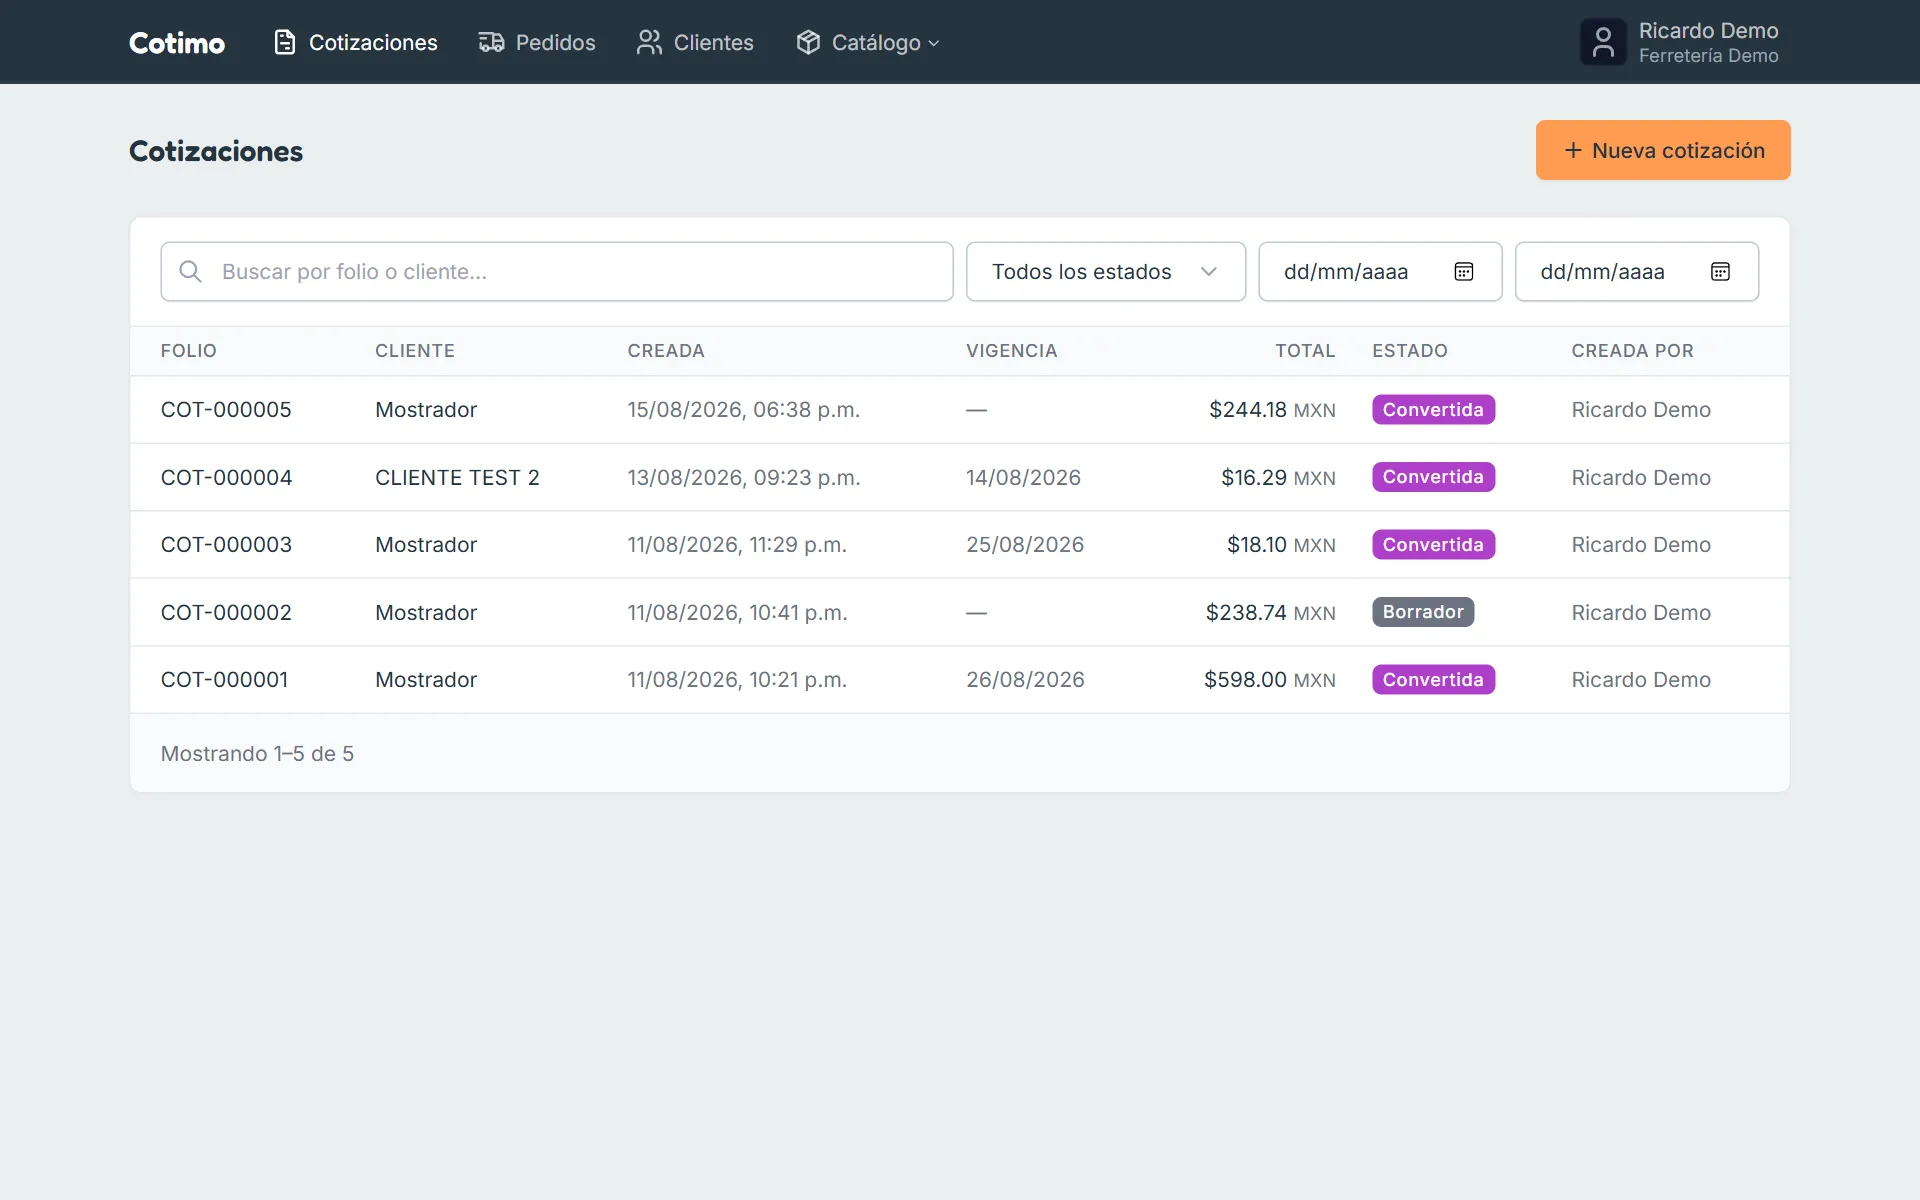This screenshot has height=1200, width=1920.
Task: Click Convertida badge on COT-000005 row
Action: (x=1433, y=410)
